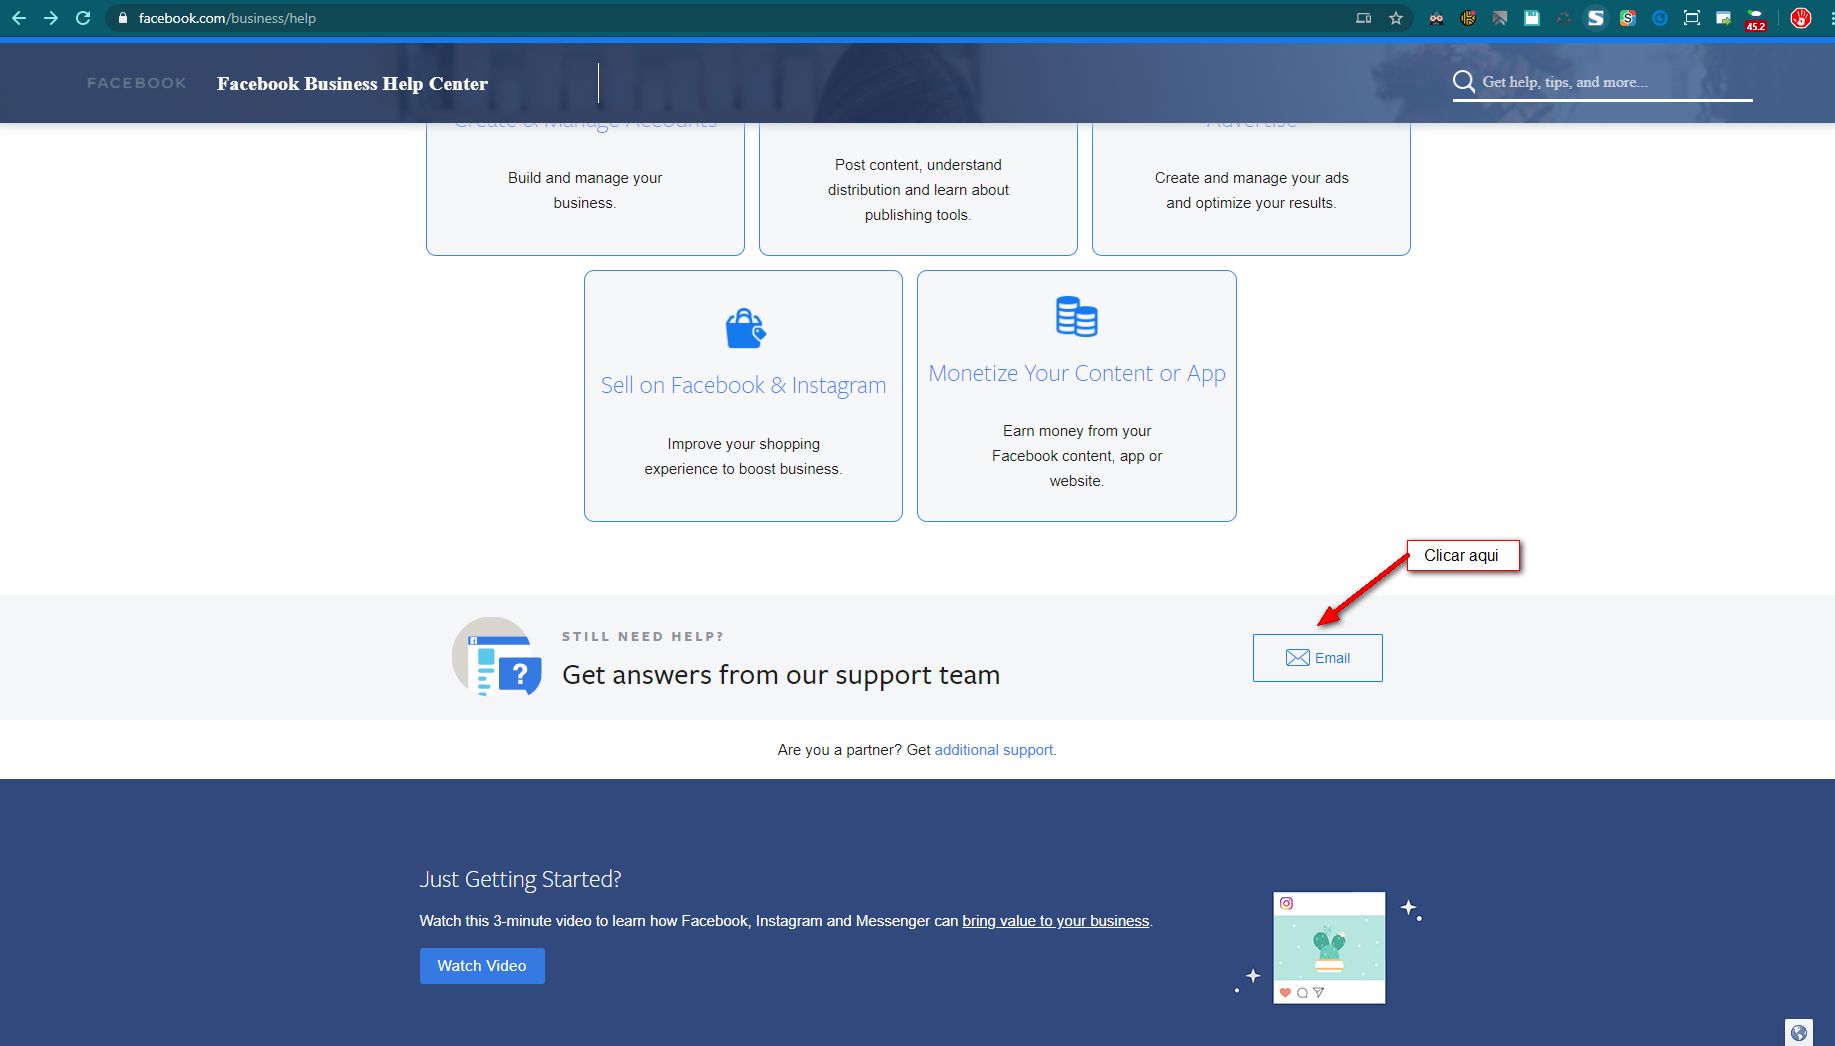Viewport: 1835px width, 1046px height.
Task: Open the gray arrow extension icon
Action: (x=1500, y=18)
